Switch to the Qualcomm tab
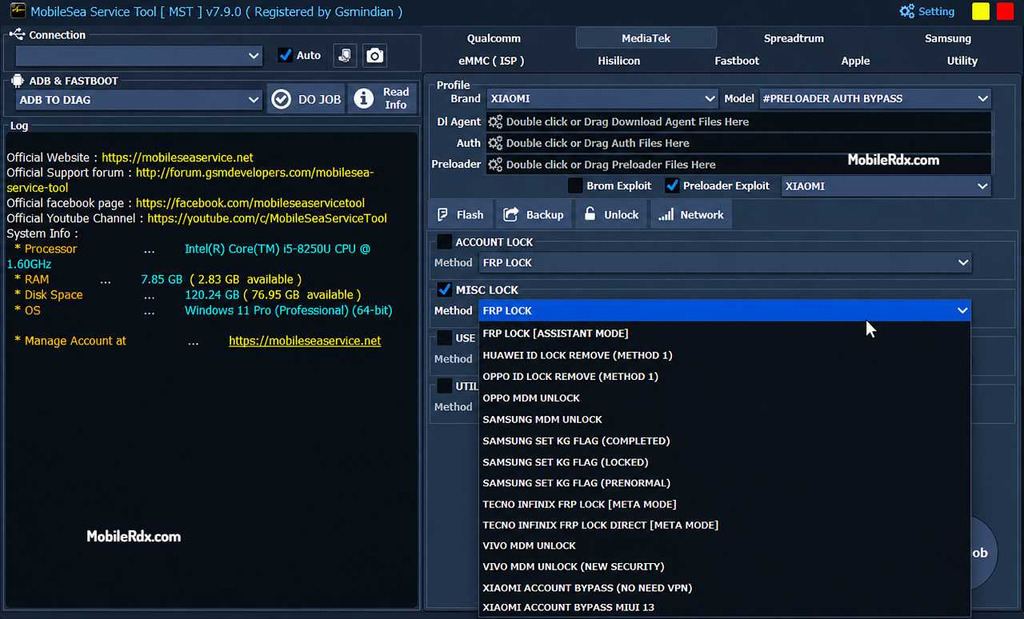Screen dimensions: 1024x619 coord(494,39)
